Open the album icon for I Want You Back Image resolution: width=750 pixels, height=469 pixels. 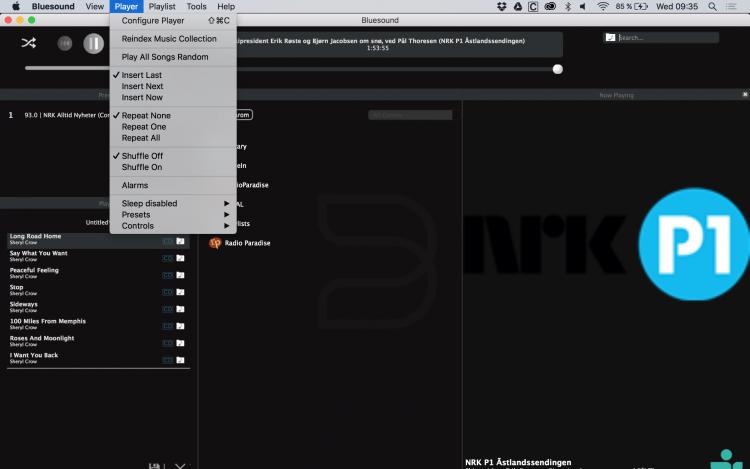pyautogui.click(x=180, y=360)
